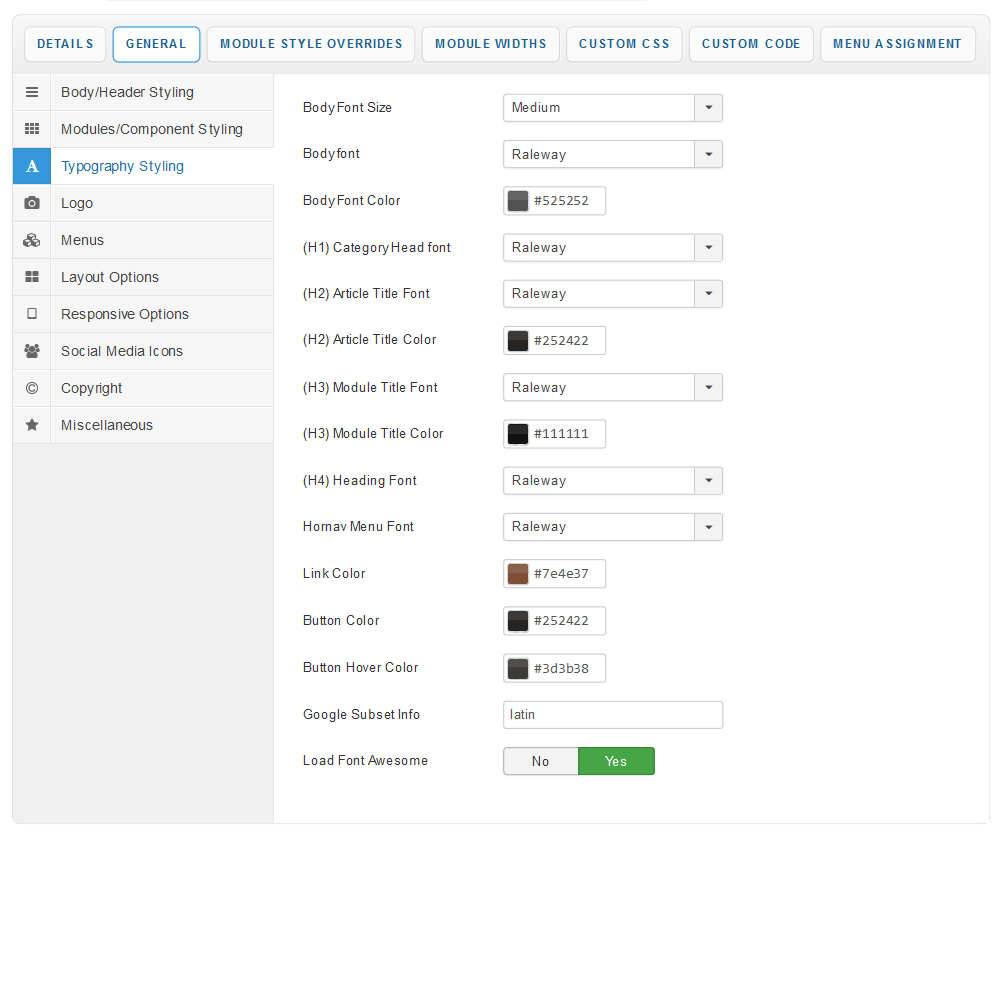Screen dimensions: 1005x1005
Task: Click the Miscellaneous star icon
Action: tap(32, 425)
